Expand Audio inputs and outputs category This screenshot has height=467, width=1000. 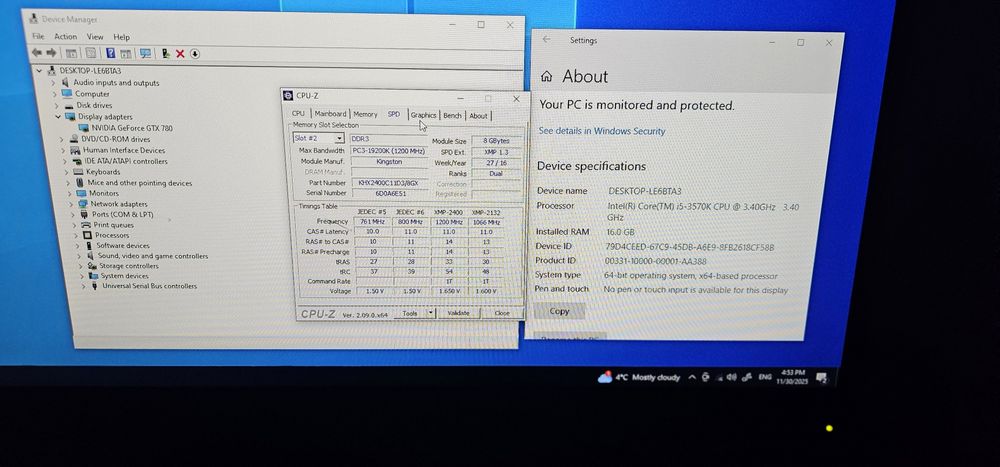(54, 83)
